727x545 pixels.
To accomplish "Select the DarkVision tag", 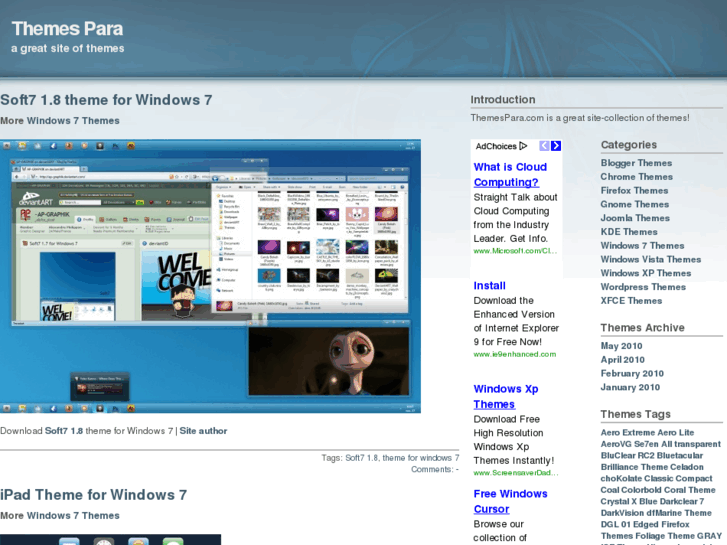I will click(x=623, y=513).
